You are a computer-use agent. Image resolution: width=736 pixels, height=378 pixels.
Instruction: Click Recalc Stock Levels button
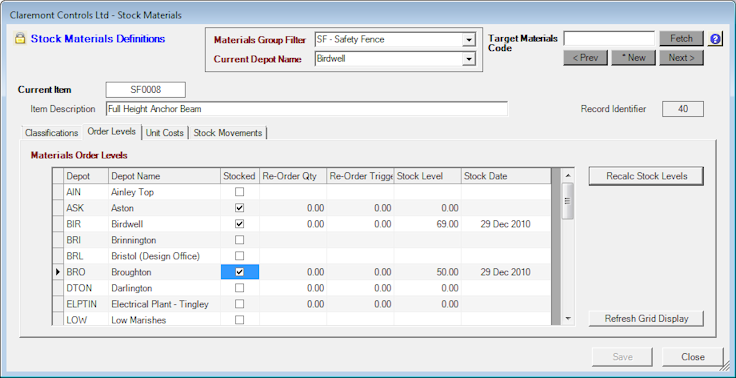click(646, 176)
